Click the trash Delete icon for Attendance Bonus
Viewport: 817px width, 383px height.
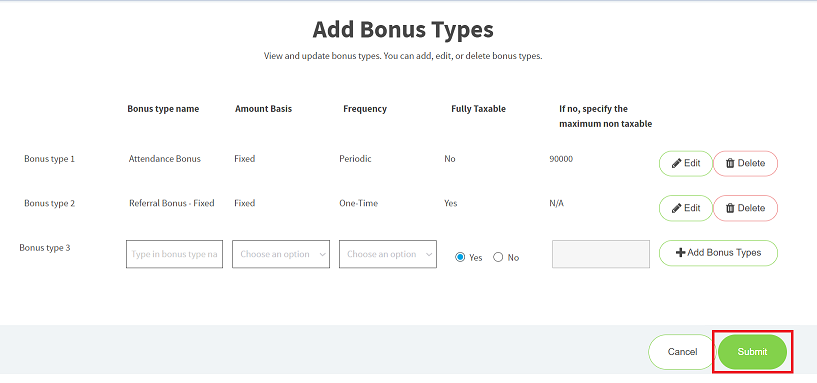click(730, 164)
